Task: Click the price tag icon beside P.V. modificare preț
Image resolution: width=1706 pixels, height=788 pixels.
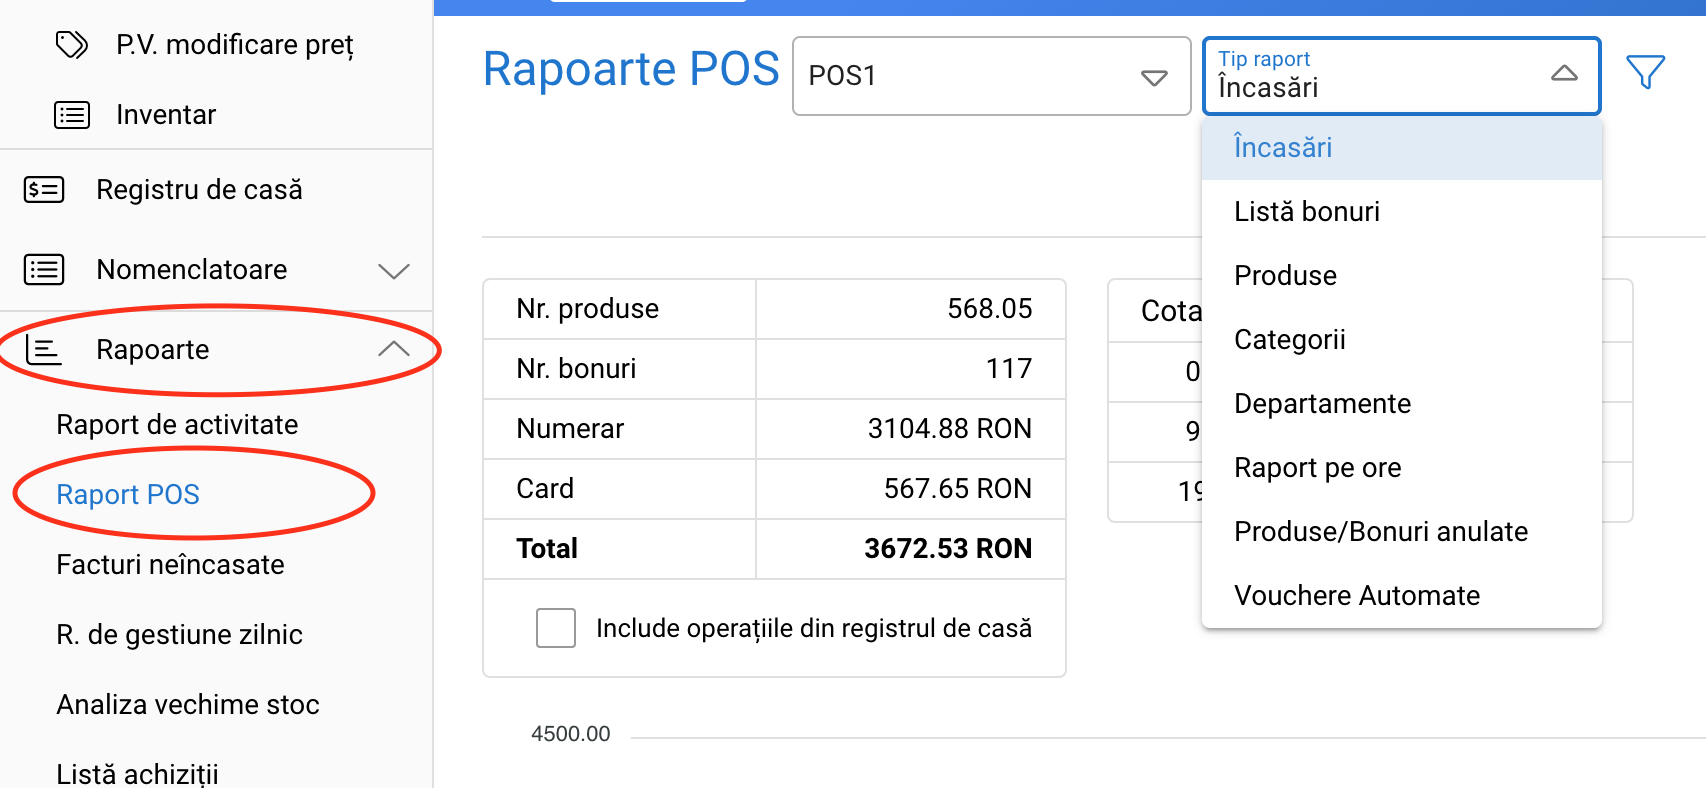Action: (x=72, y=45)
